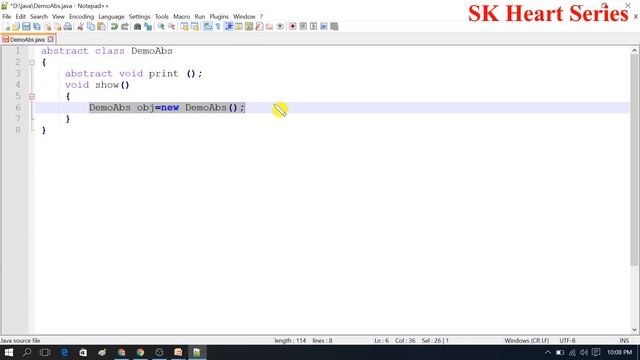Click line number 3 in margin
Viewport: 640px width, 360px height.
tap(18, 73)
